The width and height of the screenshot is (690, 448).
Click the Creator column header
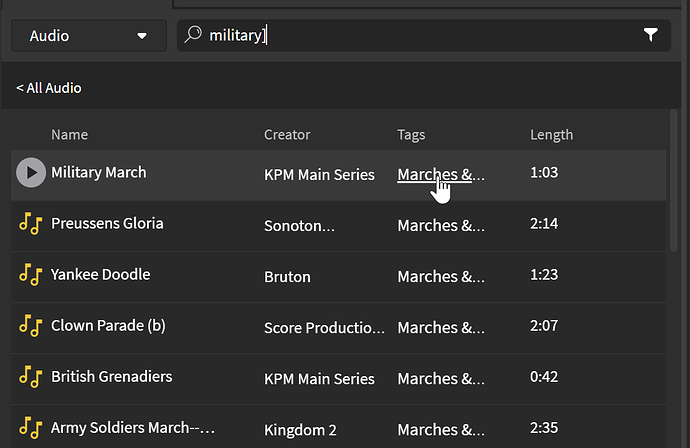[x=287, y=135]
